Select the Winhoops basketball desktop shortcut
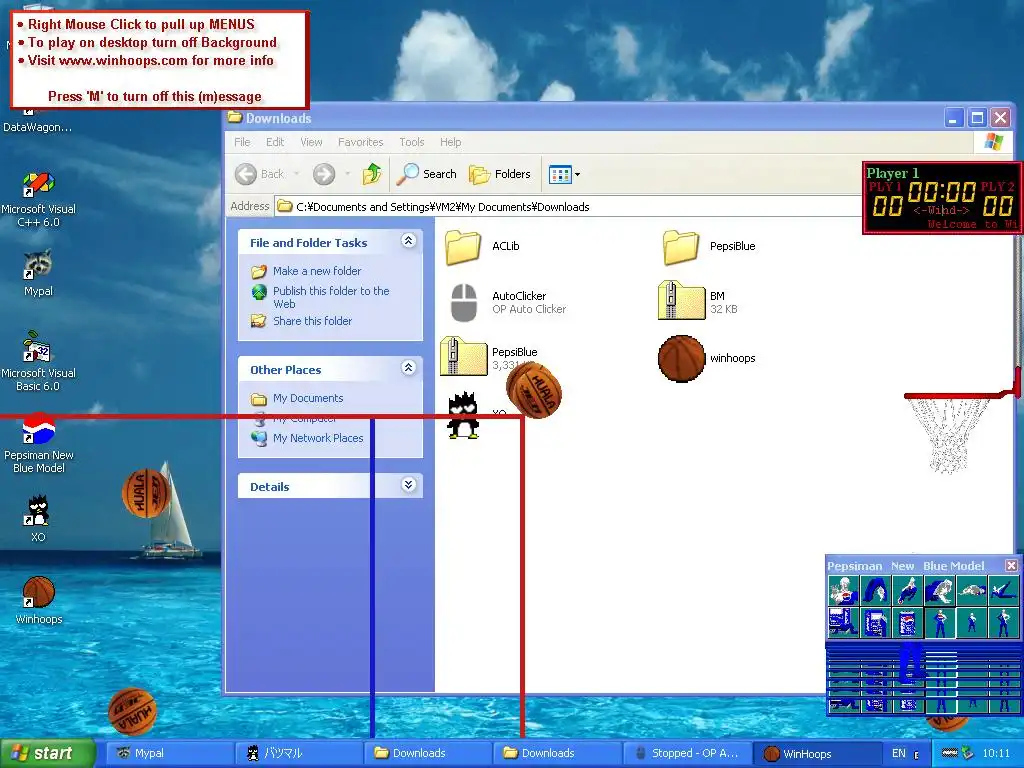Image resolution: width=1024 pixels, height=768 pixels. point(39,601)
